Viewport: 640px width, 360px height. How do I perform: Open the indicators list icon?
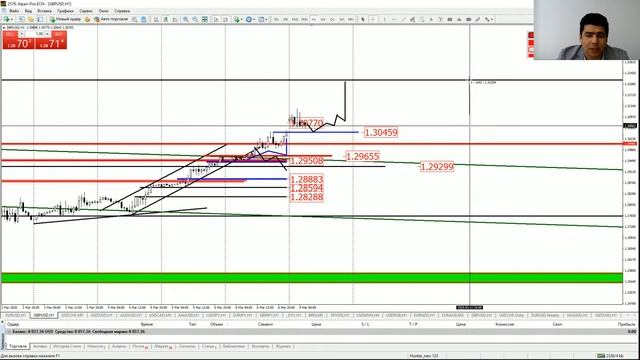(x=237, y=19)
